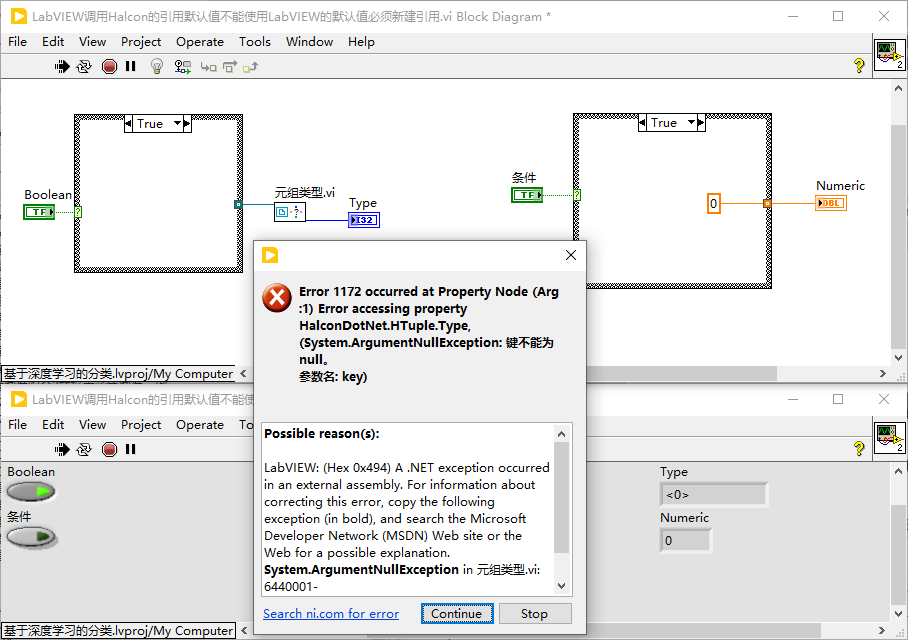Toggle Highlight Execution light bulb
Screen dimensions: 908x640
[156, 67]
